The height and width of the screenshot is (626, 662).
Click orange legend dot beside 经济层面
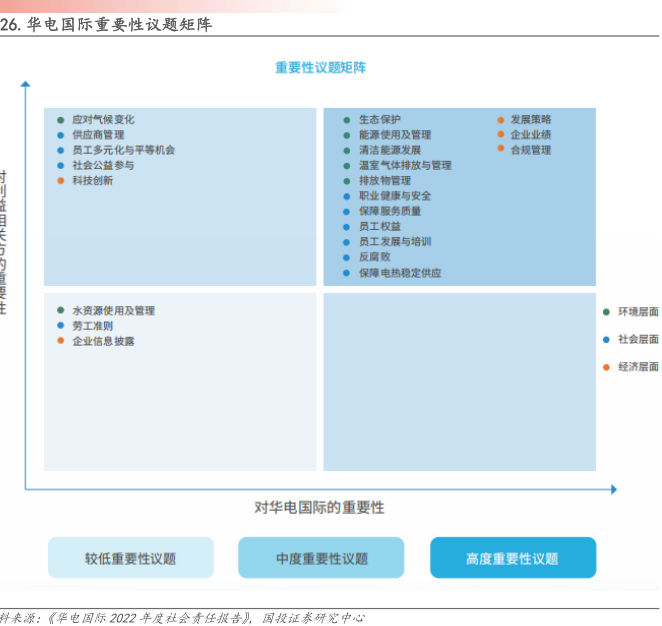click(606, 367)
